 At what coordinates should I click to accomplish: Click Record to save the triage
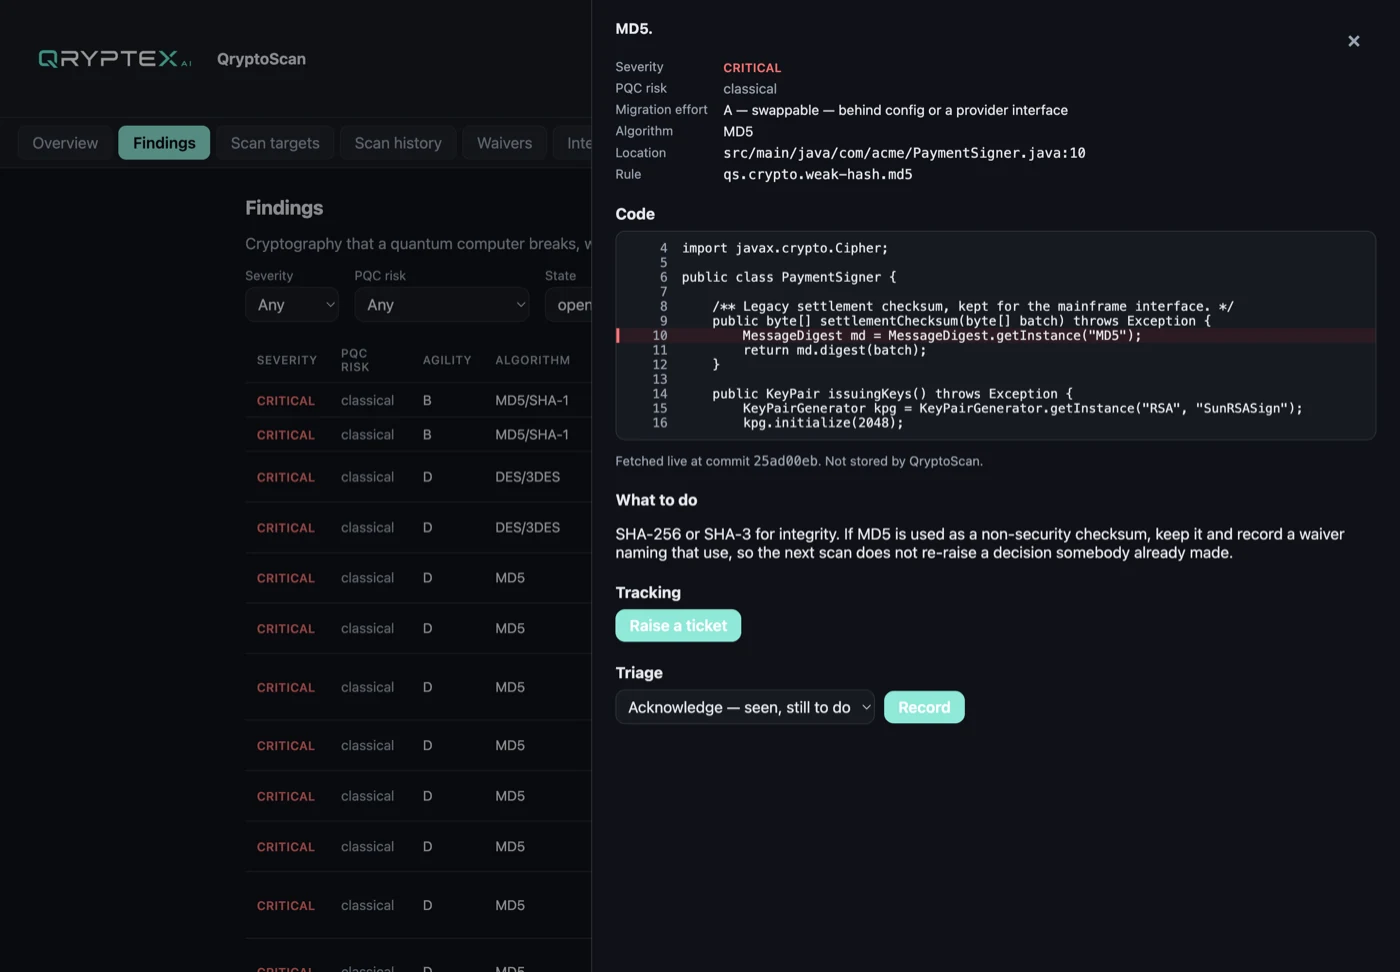click(924, 707)
